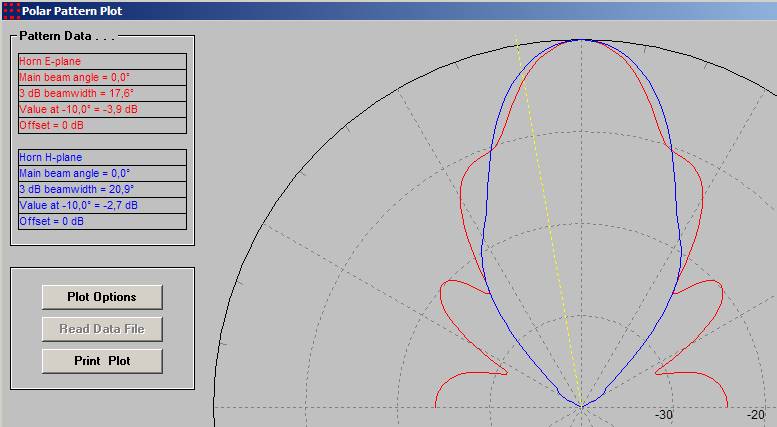The width and height of the screenshot is (777, 427).
Task: Select 'Value at -10,0° = -3,9 dB' cell
Action: tap(102, 109)
